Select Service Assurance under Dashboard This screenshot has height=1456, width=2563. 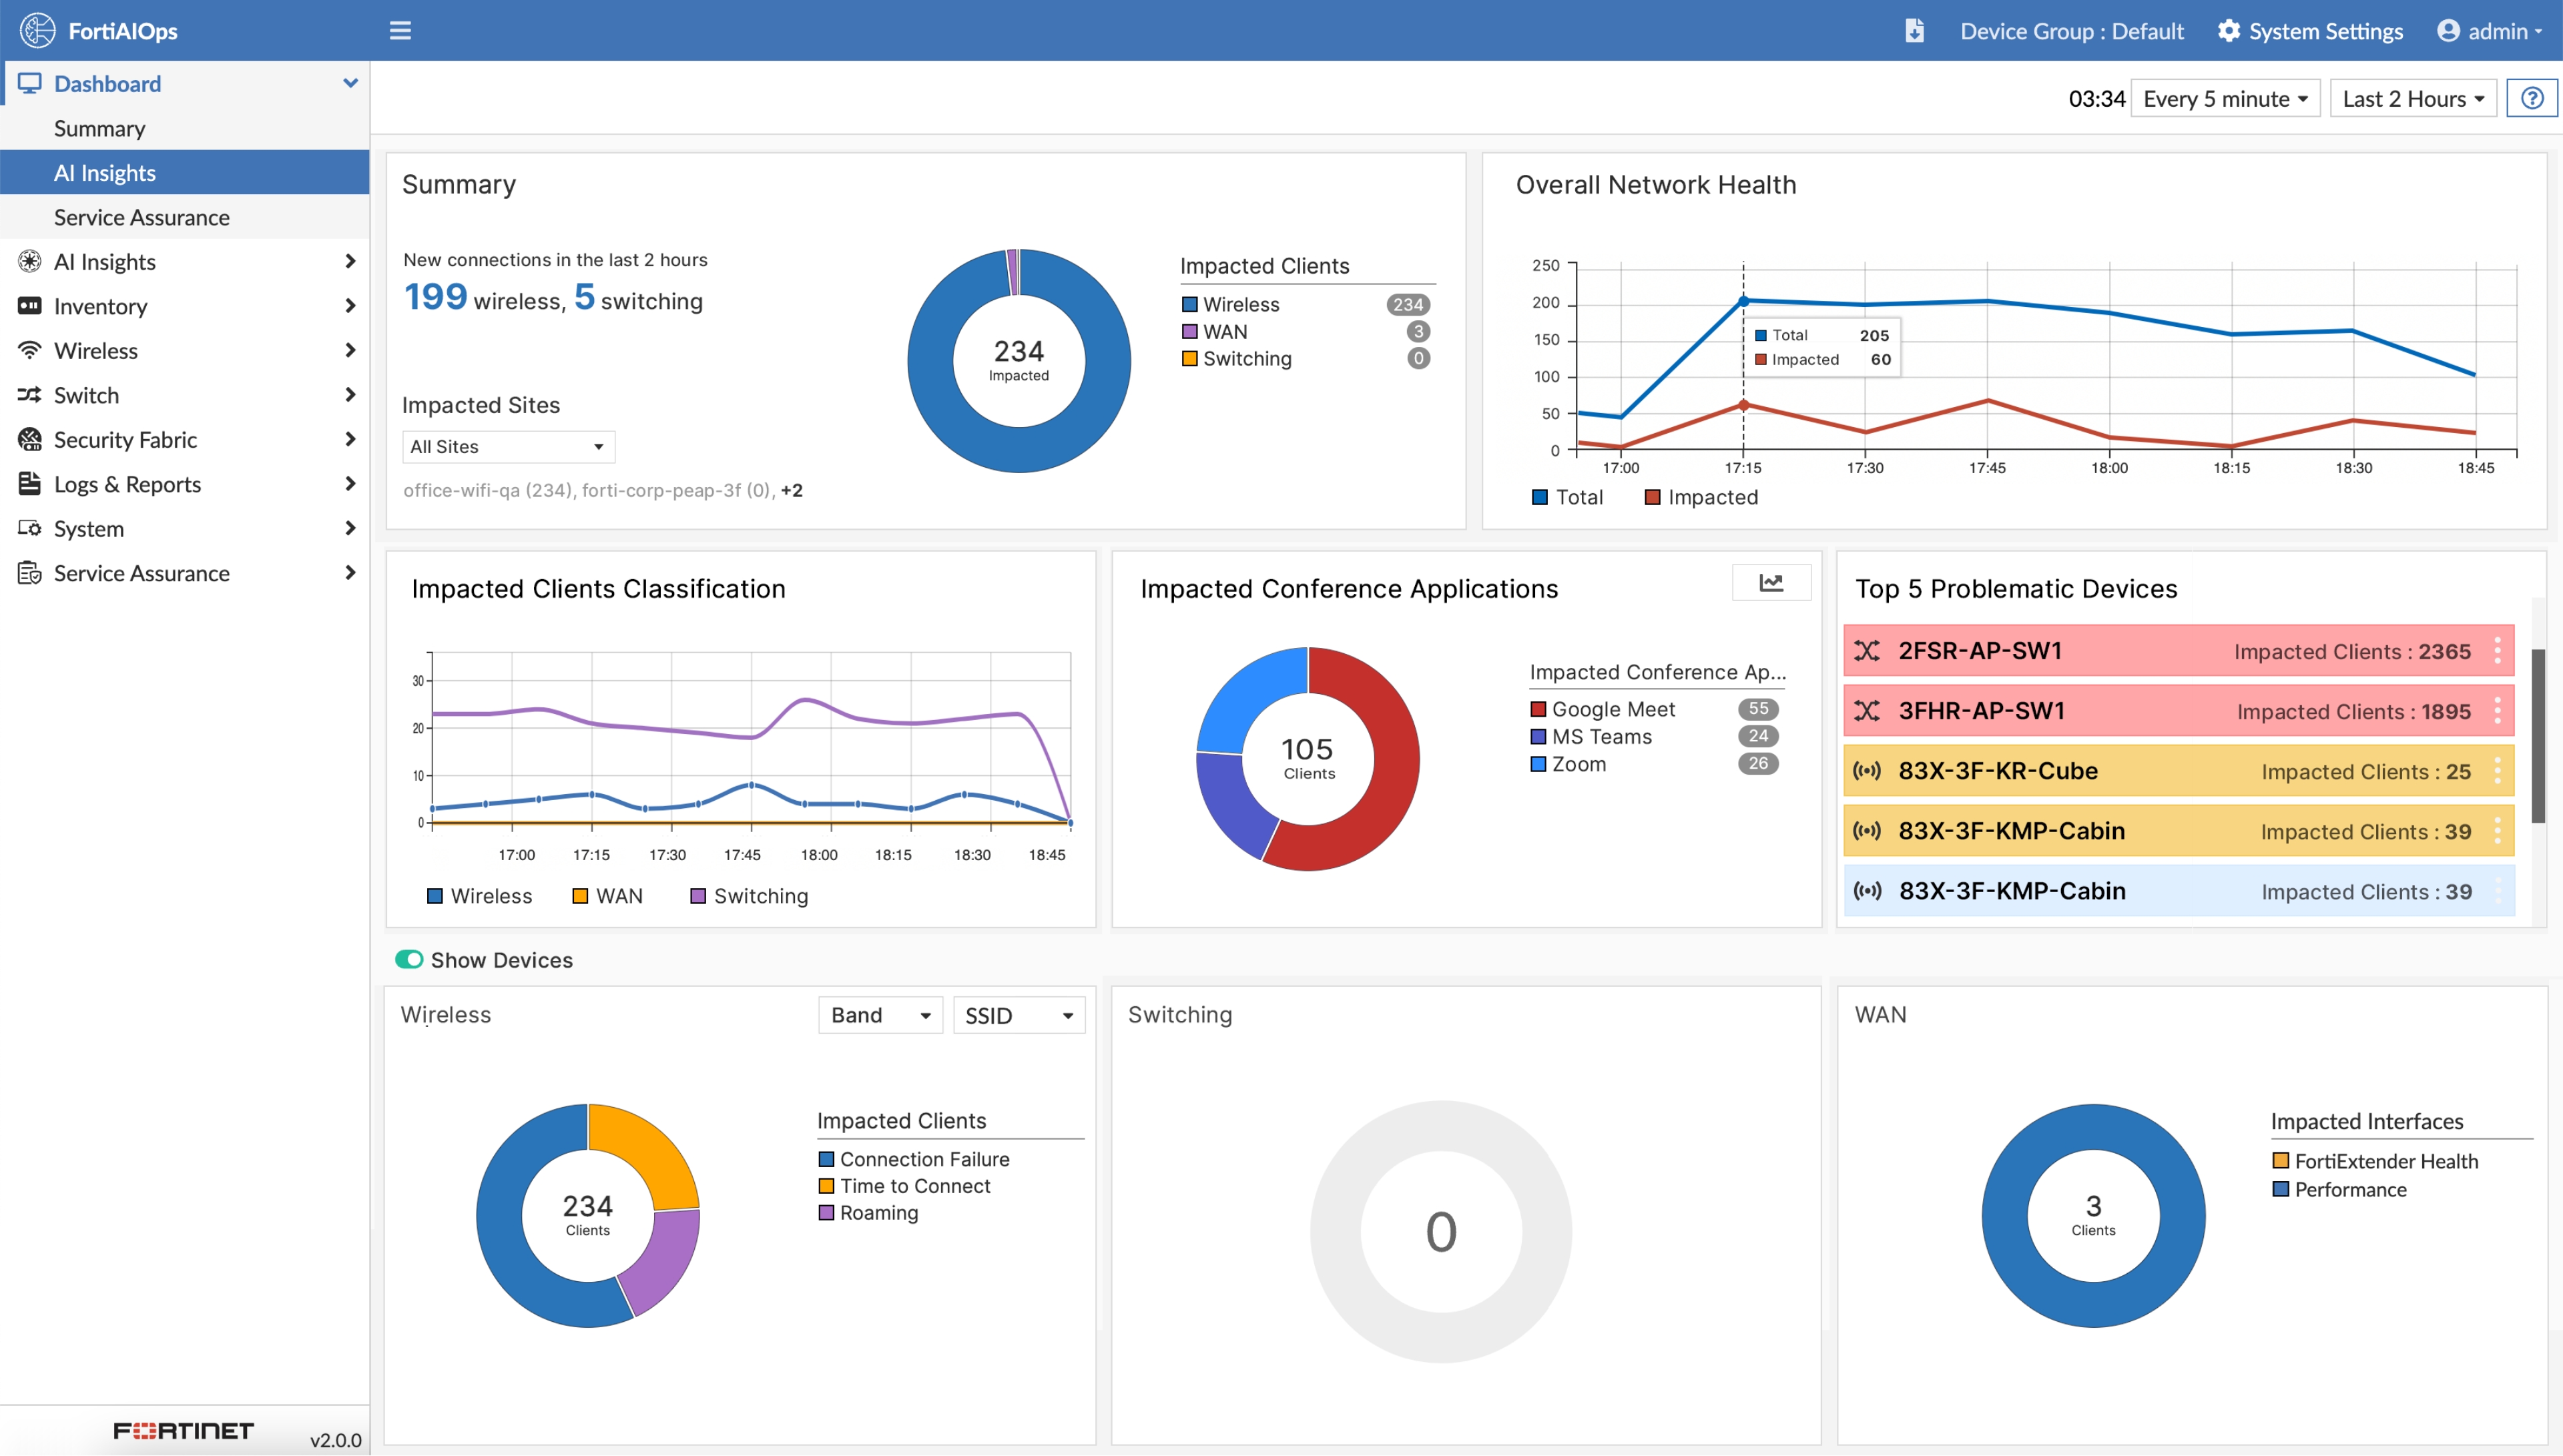[x=141, y=217]
